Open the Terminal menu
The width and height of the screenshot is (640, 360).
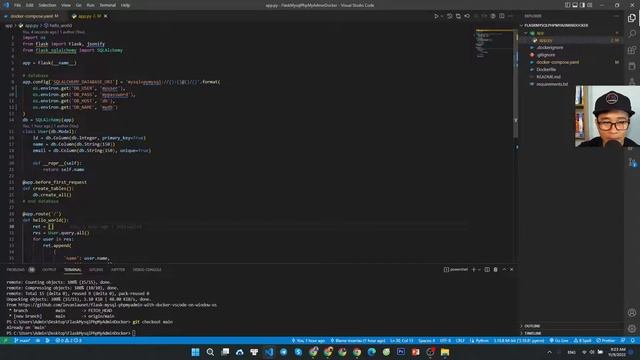point(107,5)
